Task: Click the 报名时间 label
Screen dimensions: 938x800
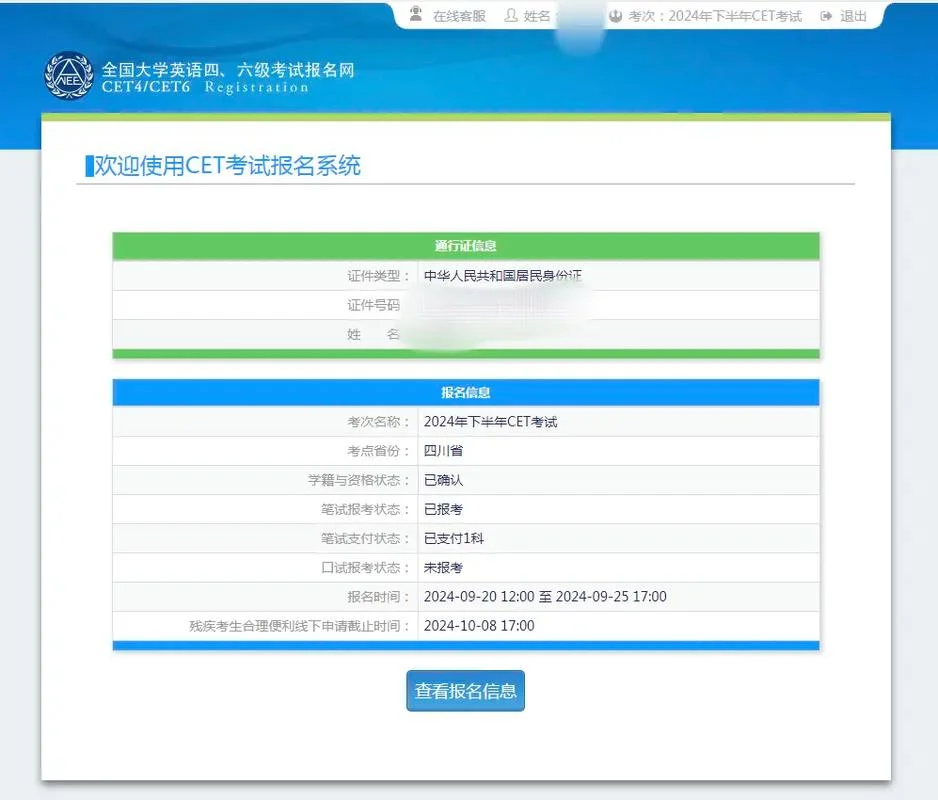Action: pos(378,597)
